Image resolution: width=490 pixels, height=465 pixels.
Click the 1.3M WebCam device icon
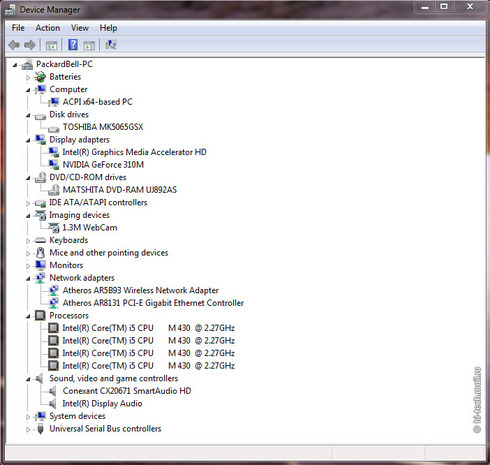point(54,228)
